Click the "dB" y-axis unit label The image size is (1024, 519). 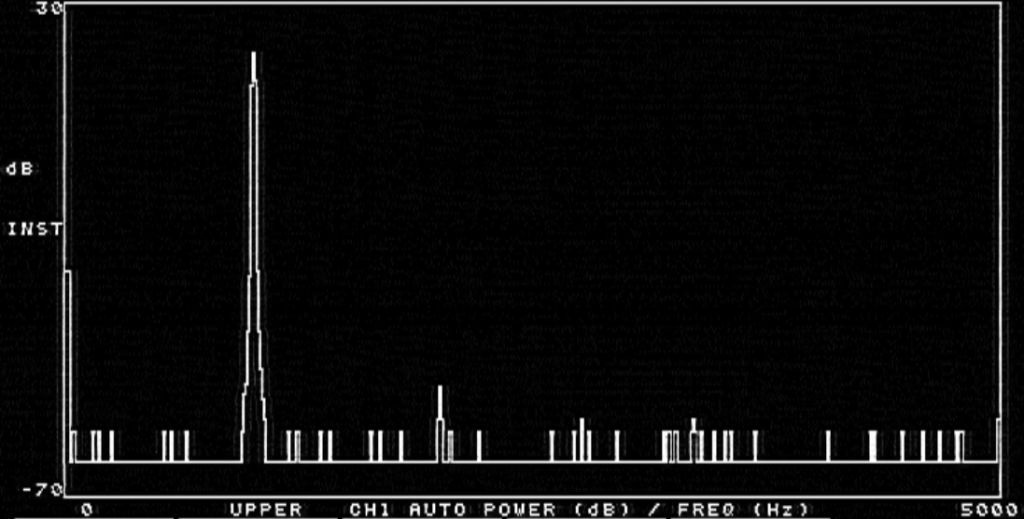point(20,169)
